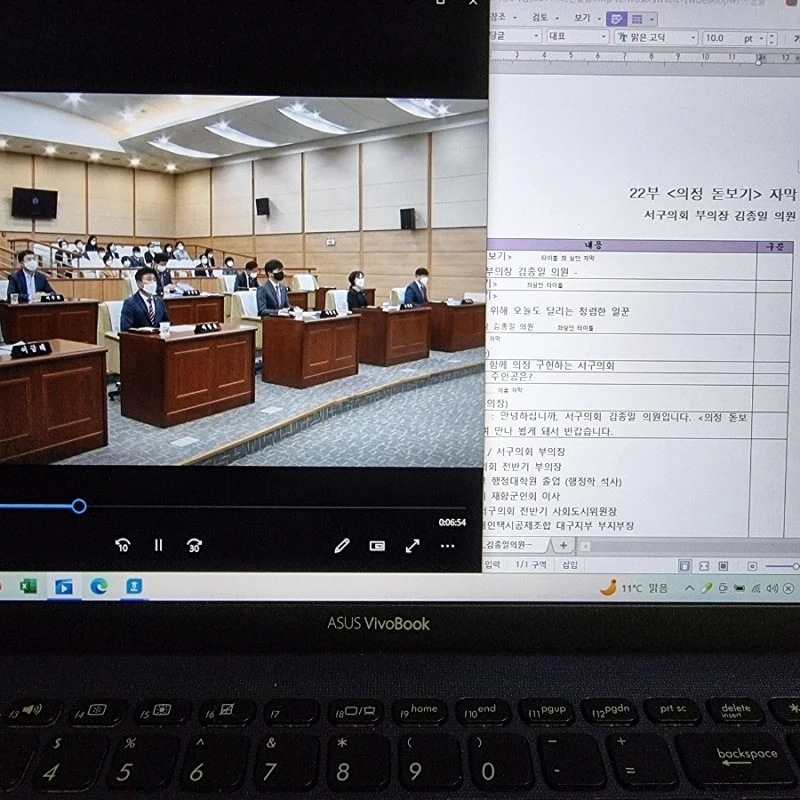Image resolution: width=800 pixels, height=800 pixels.
Task: Click the line 서구의회 부의장 김종일 의원
Action: tap(719, 216)
